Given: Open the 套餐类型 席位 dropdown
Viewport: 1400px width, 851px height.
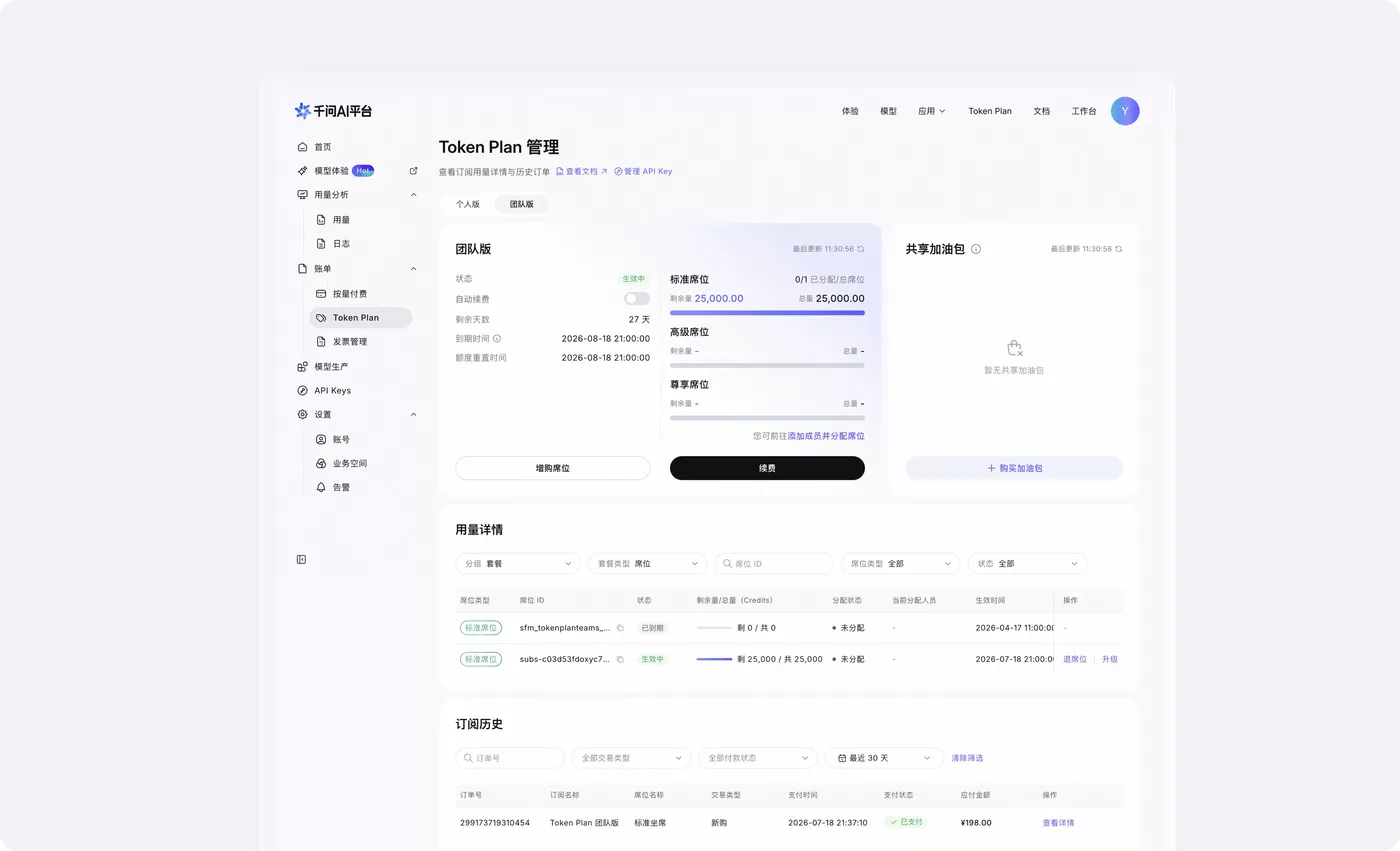Looking at the screenshot, I should coord(647,564).
